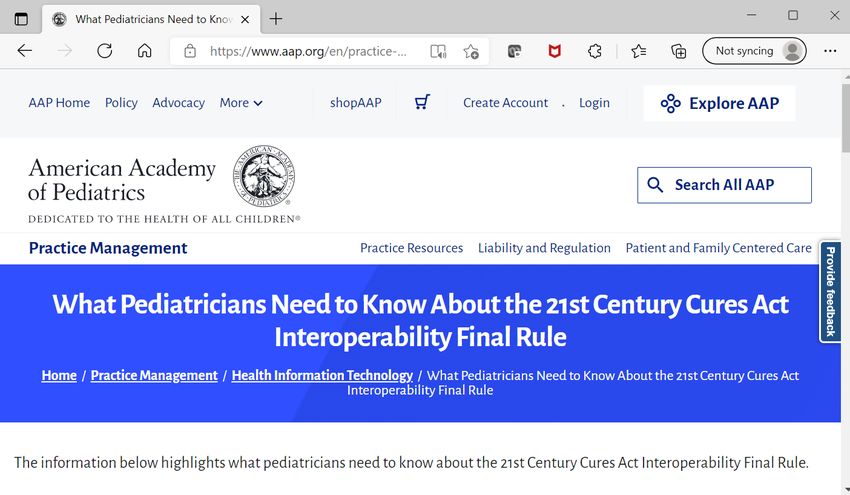Open a new browser tab

pyautogui.click(x=276, y=19)
